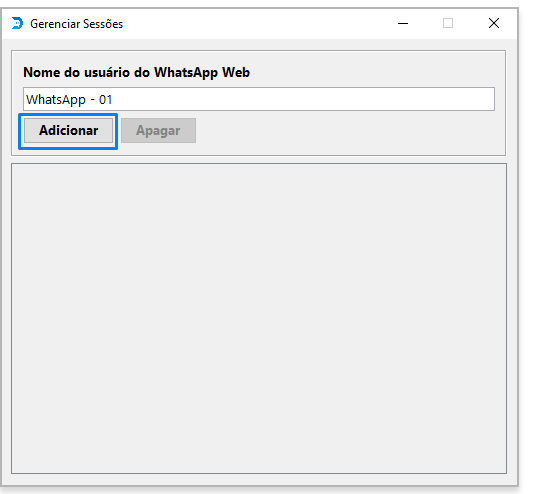Click the word "WhatsApp" inside the text field
Image resolution: width=536 pixels, height=494 pixels.
click(56, 100)
